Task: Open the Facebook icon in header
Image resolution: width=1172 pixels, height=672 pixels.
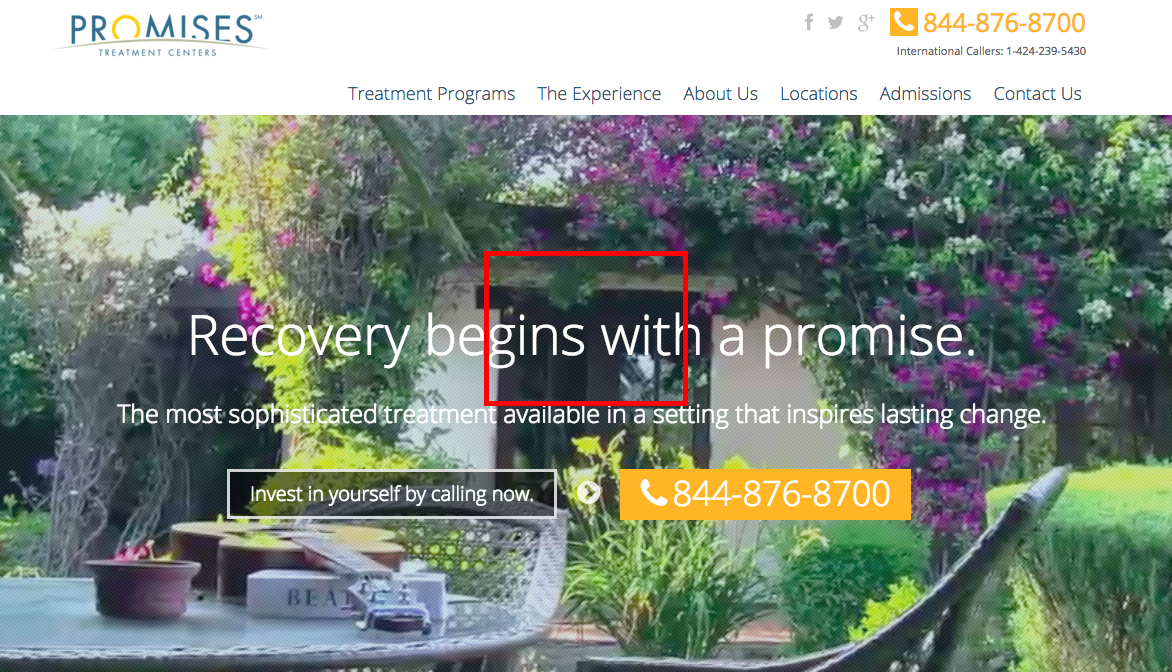Action: (809, 22)
